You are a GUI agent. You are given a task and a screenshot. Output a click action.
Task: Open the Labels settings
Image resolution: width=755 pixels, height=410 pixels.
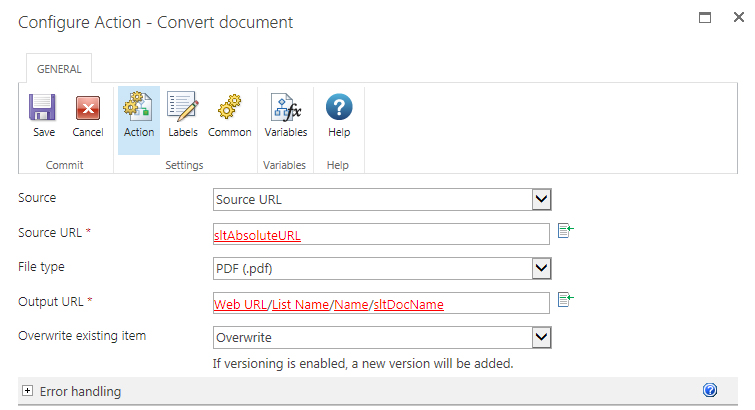pyautogui.click(x=182, y=108)
